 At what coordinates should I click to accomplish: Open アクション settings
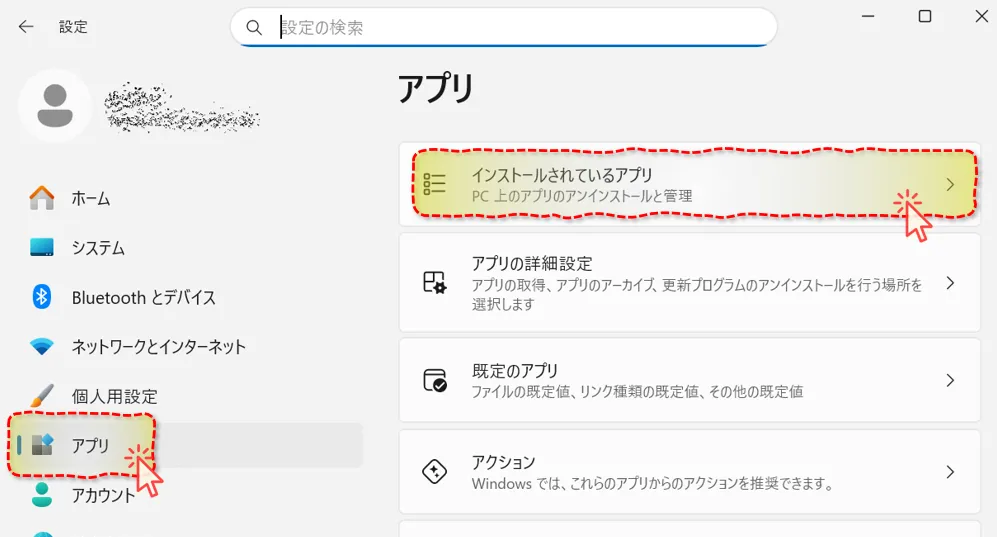tap(690, 472)
